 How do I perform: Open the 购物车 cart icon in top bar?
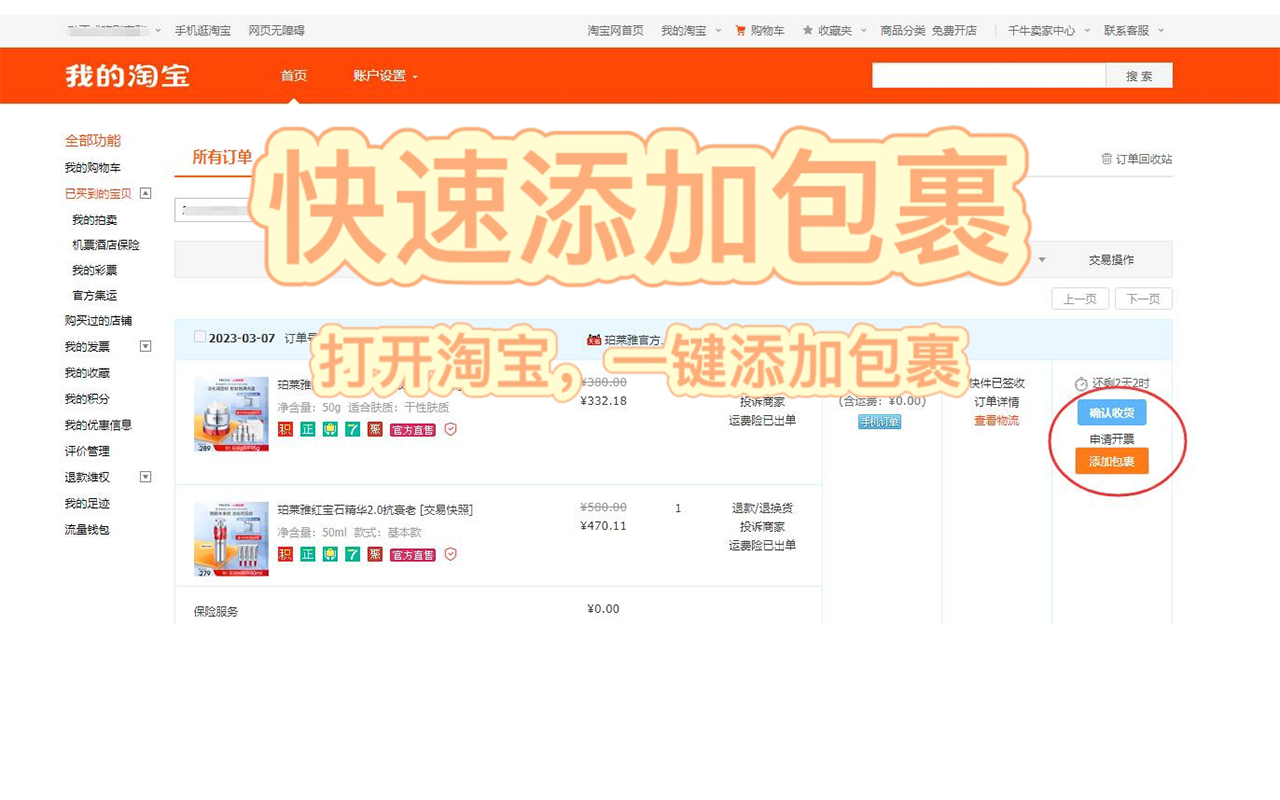click(740, 30)
